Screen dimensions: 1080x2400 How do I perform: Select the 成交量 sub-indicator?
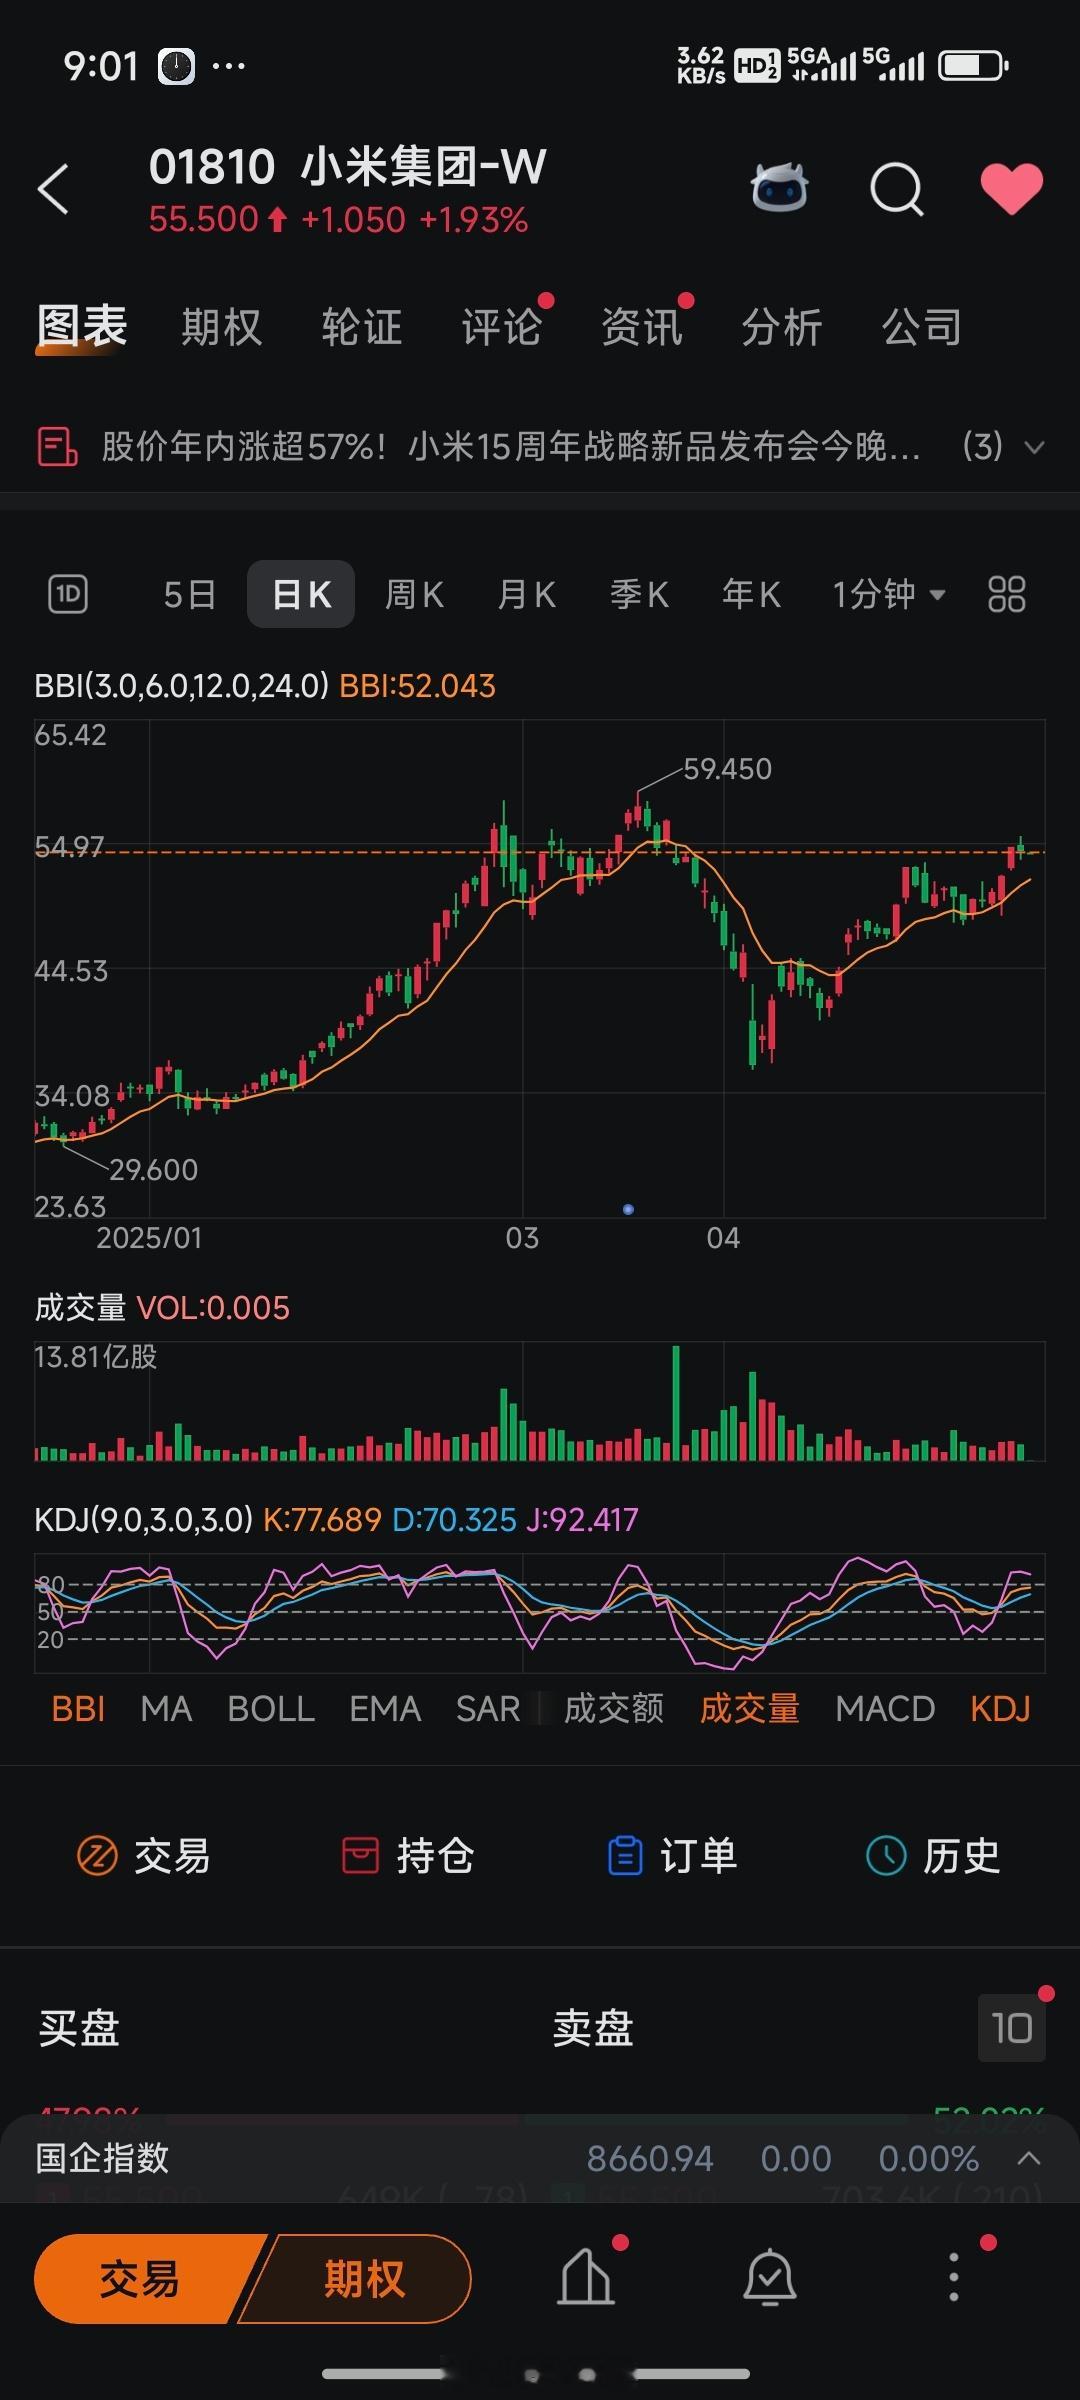750,1709
